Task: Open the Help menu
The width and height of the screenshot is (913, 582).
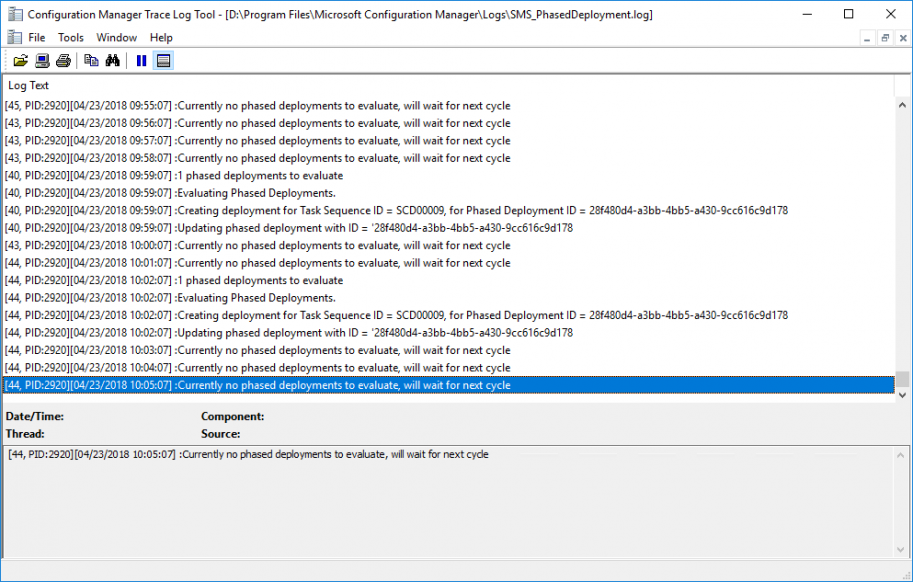Action: 161,38
